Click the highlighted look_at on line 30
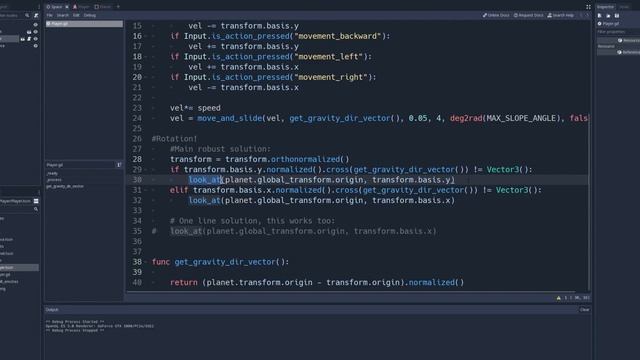 tap(205, 180)
